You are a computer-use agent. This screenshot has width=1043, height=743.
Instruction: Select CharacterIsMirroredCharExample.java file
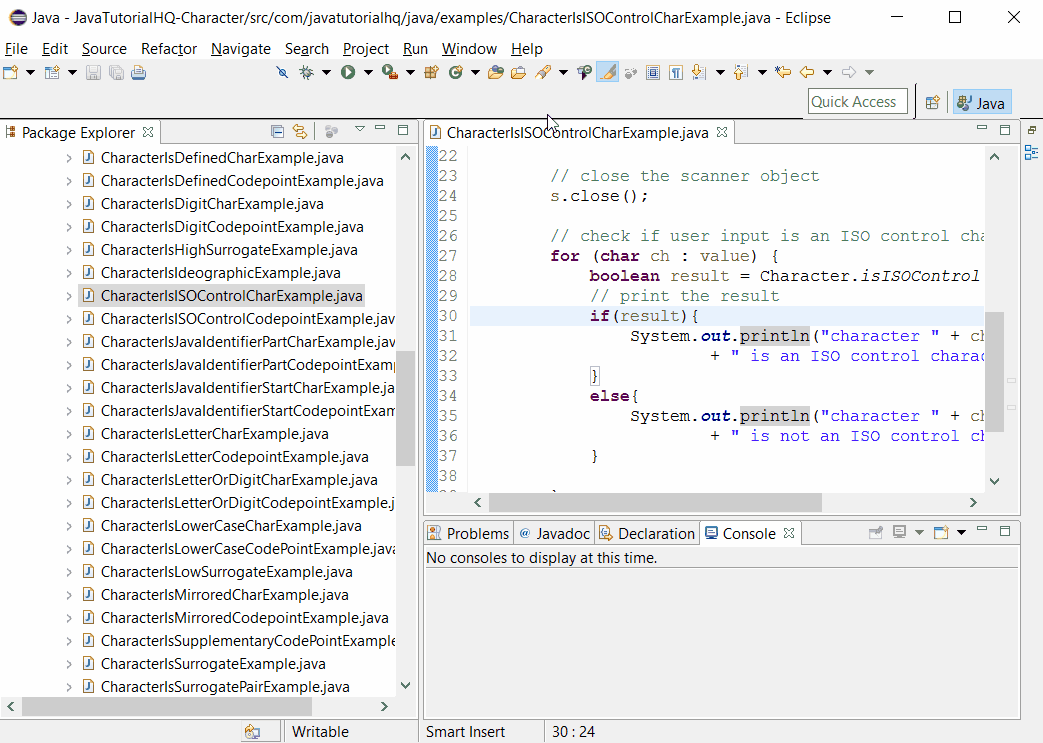pyautogui.click(x=225, y=595)
